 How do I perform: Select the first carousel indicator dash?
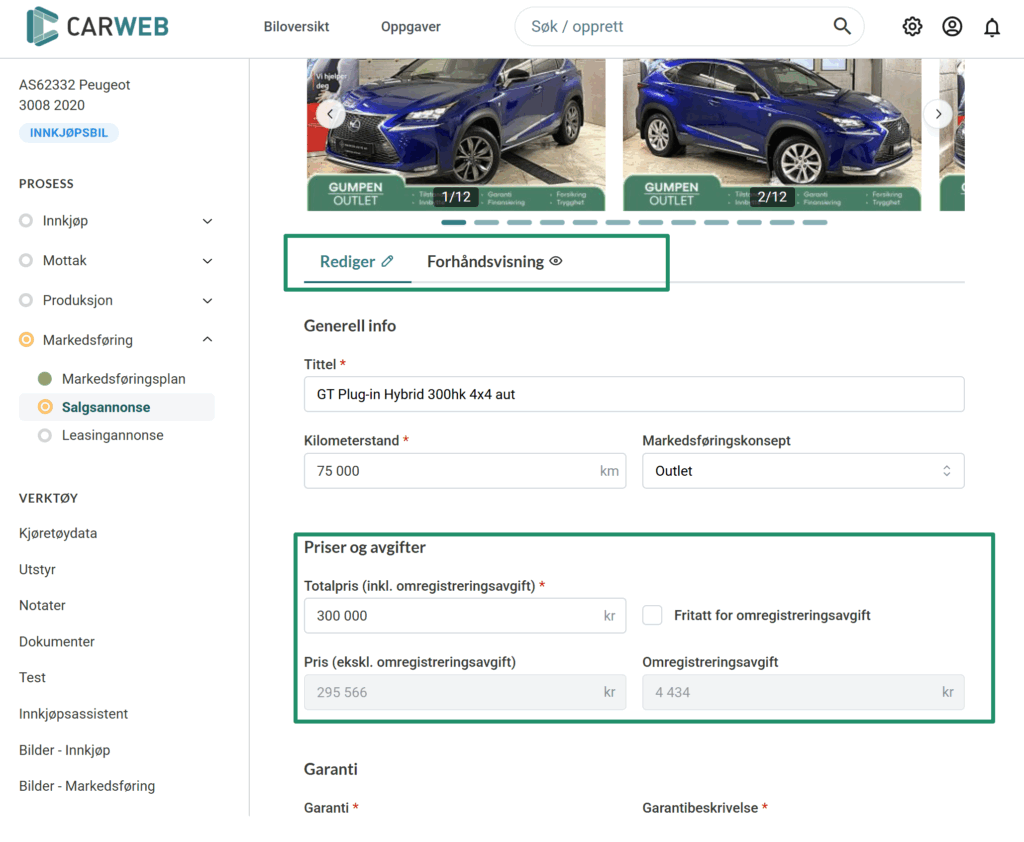(454, 222)
